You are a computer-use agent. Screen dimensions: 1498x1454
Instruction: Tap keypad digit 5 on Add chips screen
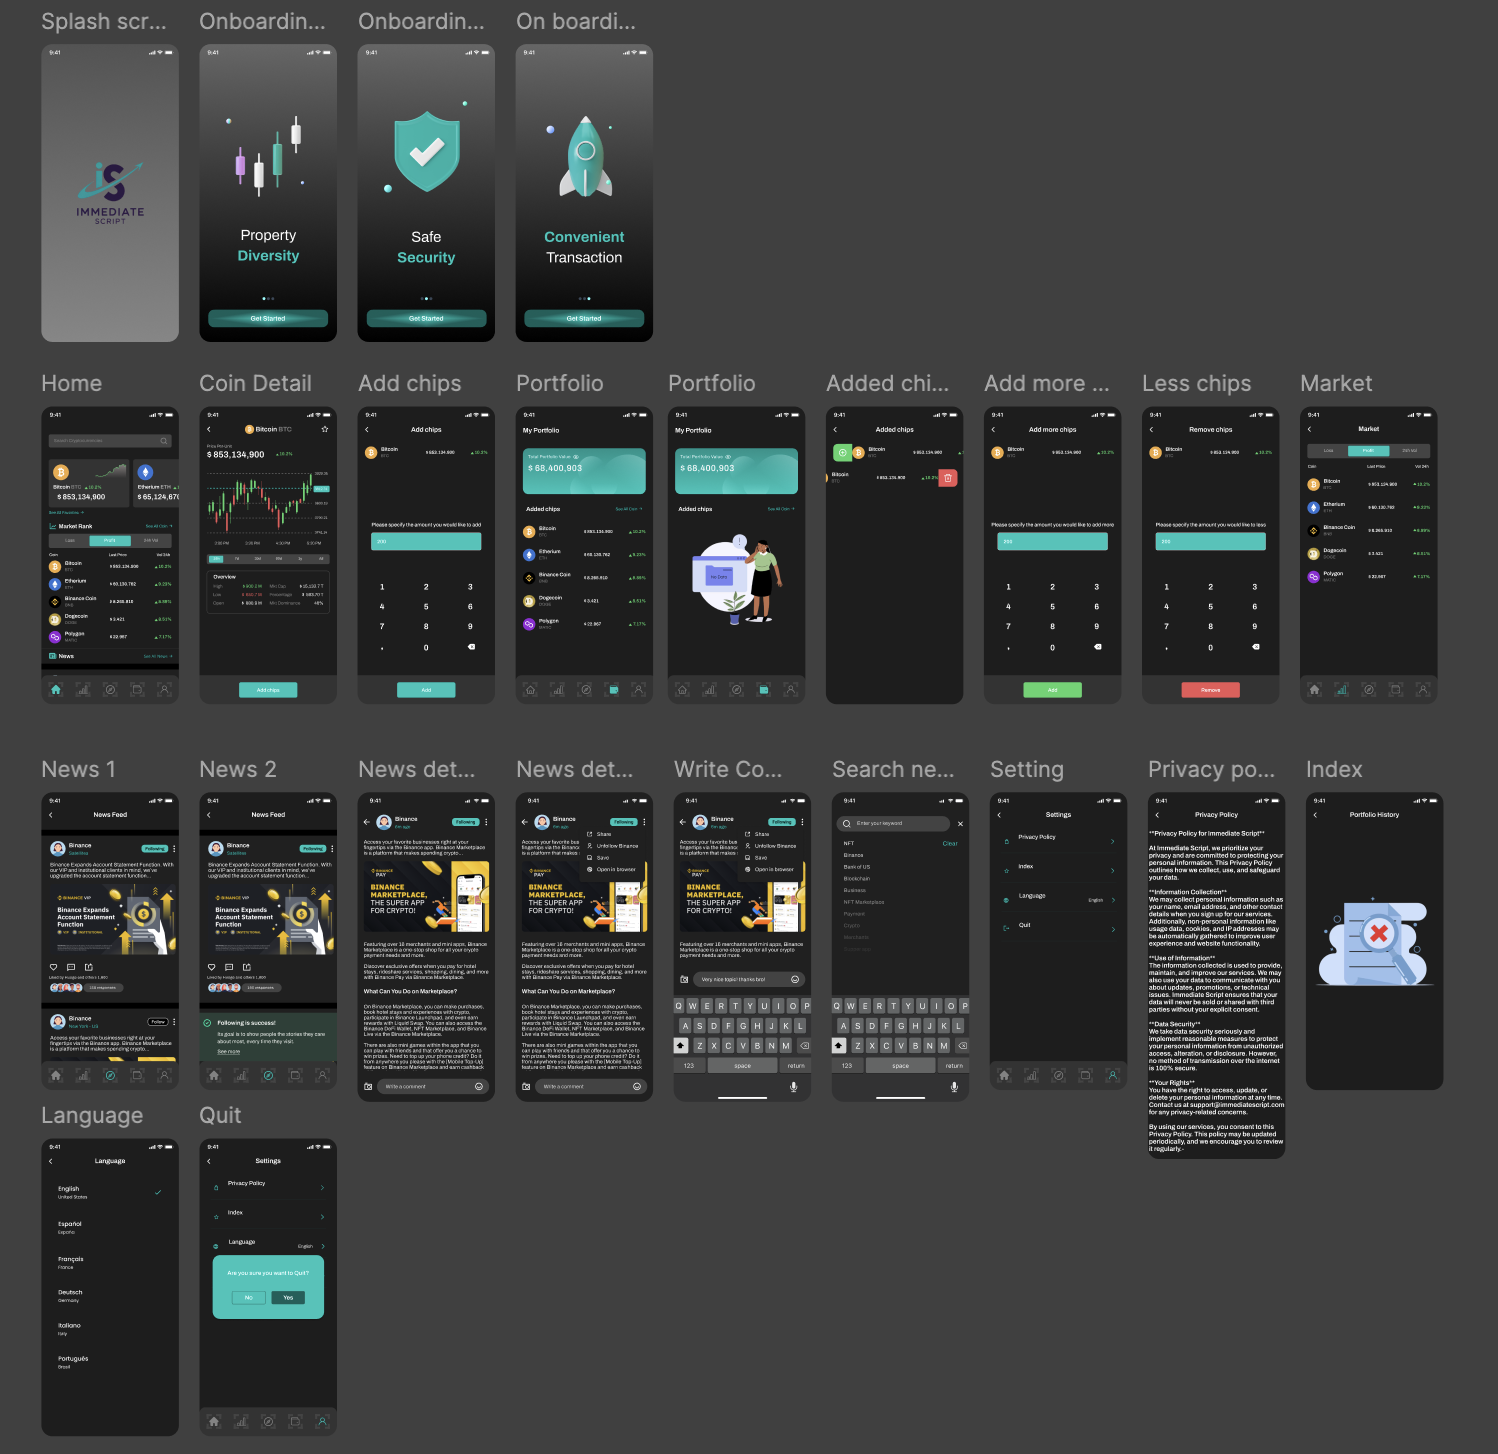(426, 607)
